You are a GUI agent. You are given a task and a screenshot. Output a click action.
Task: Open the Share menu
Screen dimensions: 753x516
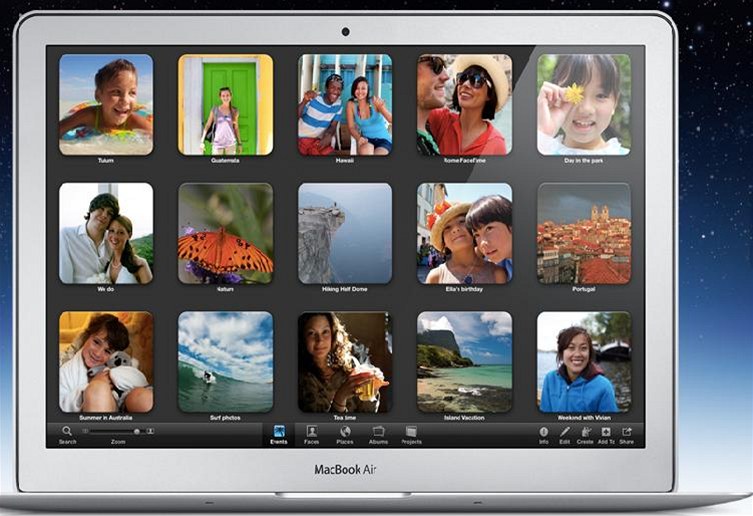point(627,432)
